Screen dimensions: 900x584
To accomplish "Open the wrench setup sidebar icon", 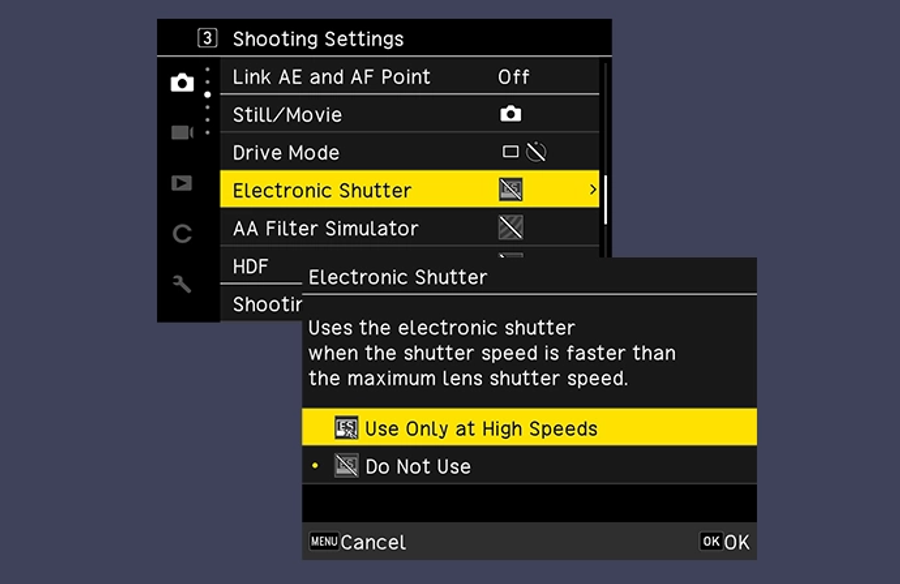I will tap(182, 284).
